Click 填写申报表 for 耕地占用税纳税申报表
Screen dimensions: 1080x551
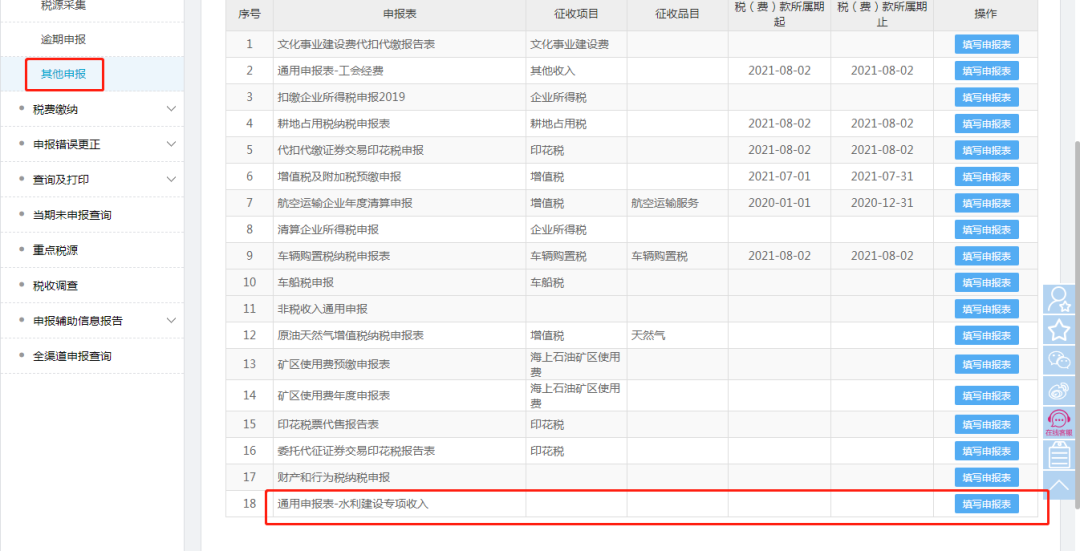tap(986, 124)
